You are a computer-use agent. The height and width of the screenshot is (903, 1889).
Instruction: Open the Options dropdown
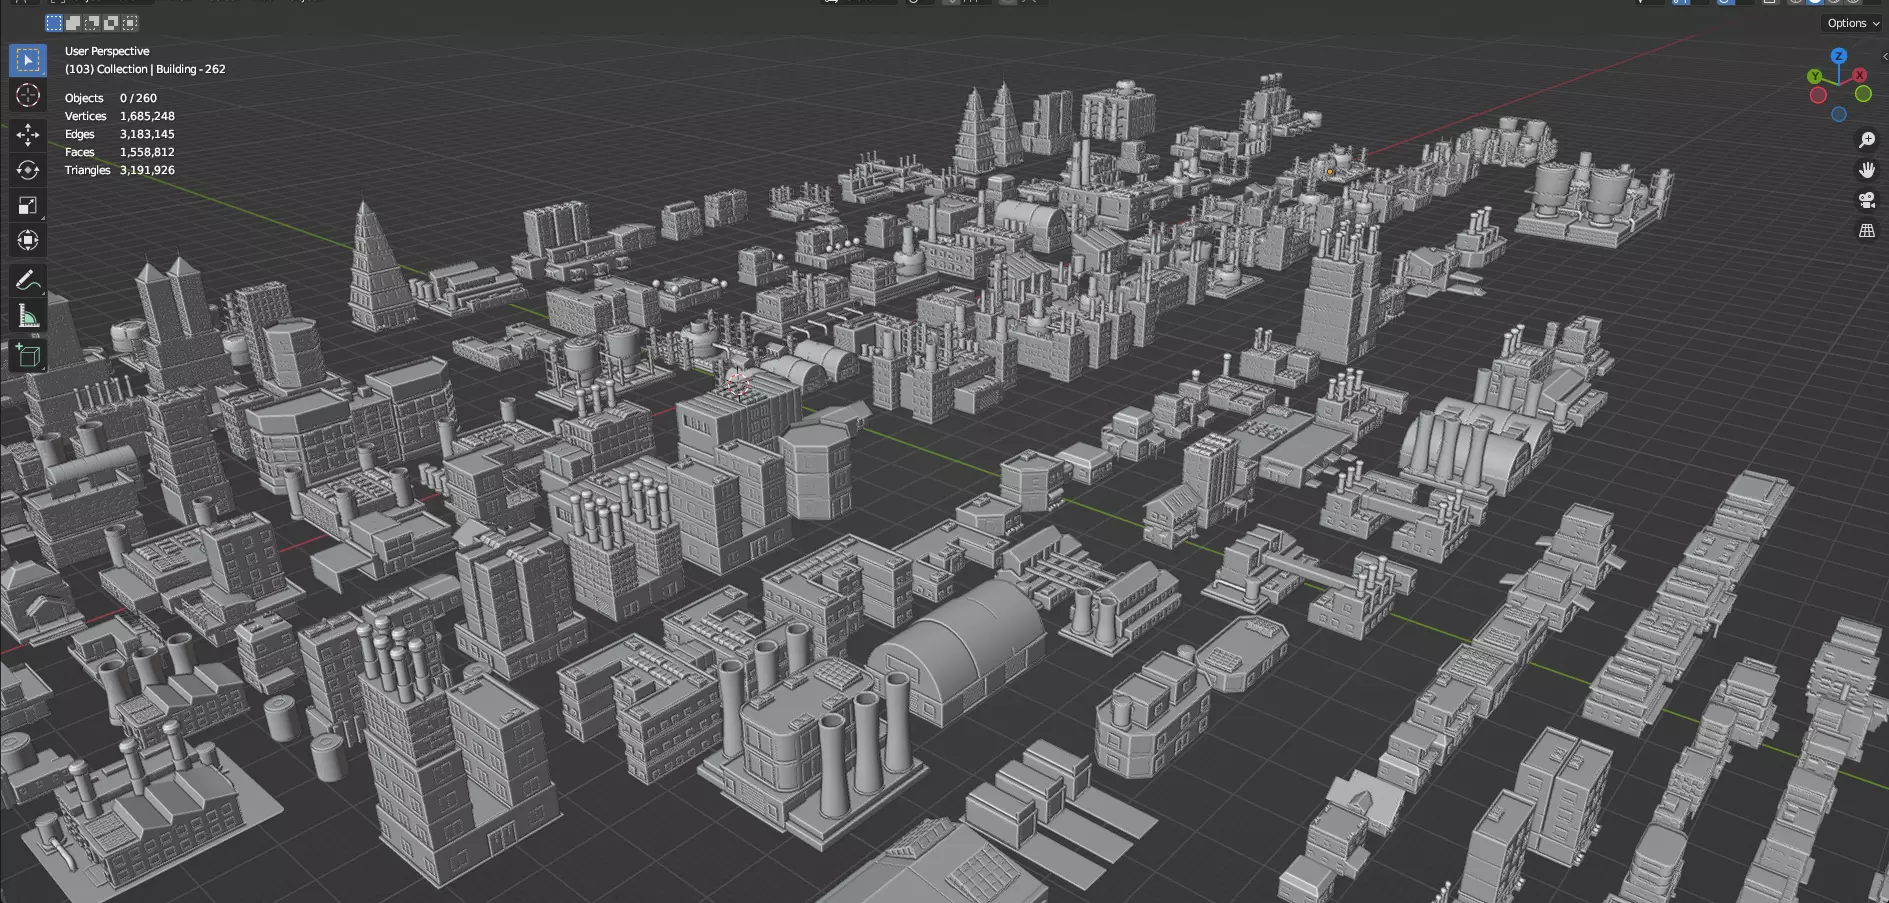[1853, 23]
